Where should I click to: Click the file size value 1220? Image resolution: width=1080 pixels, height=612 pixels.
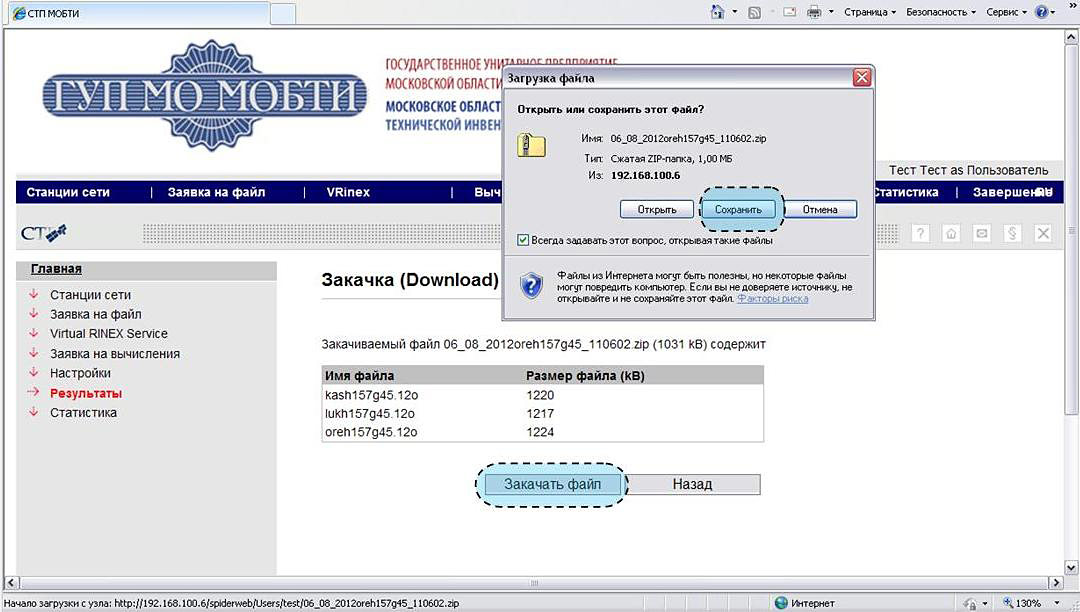(540, 395)
